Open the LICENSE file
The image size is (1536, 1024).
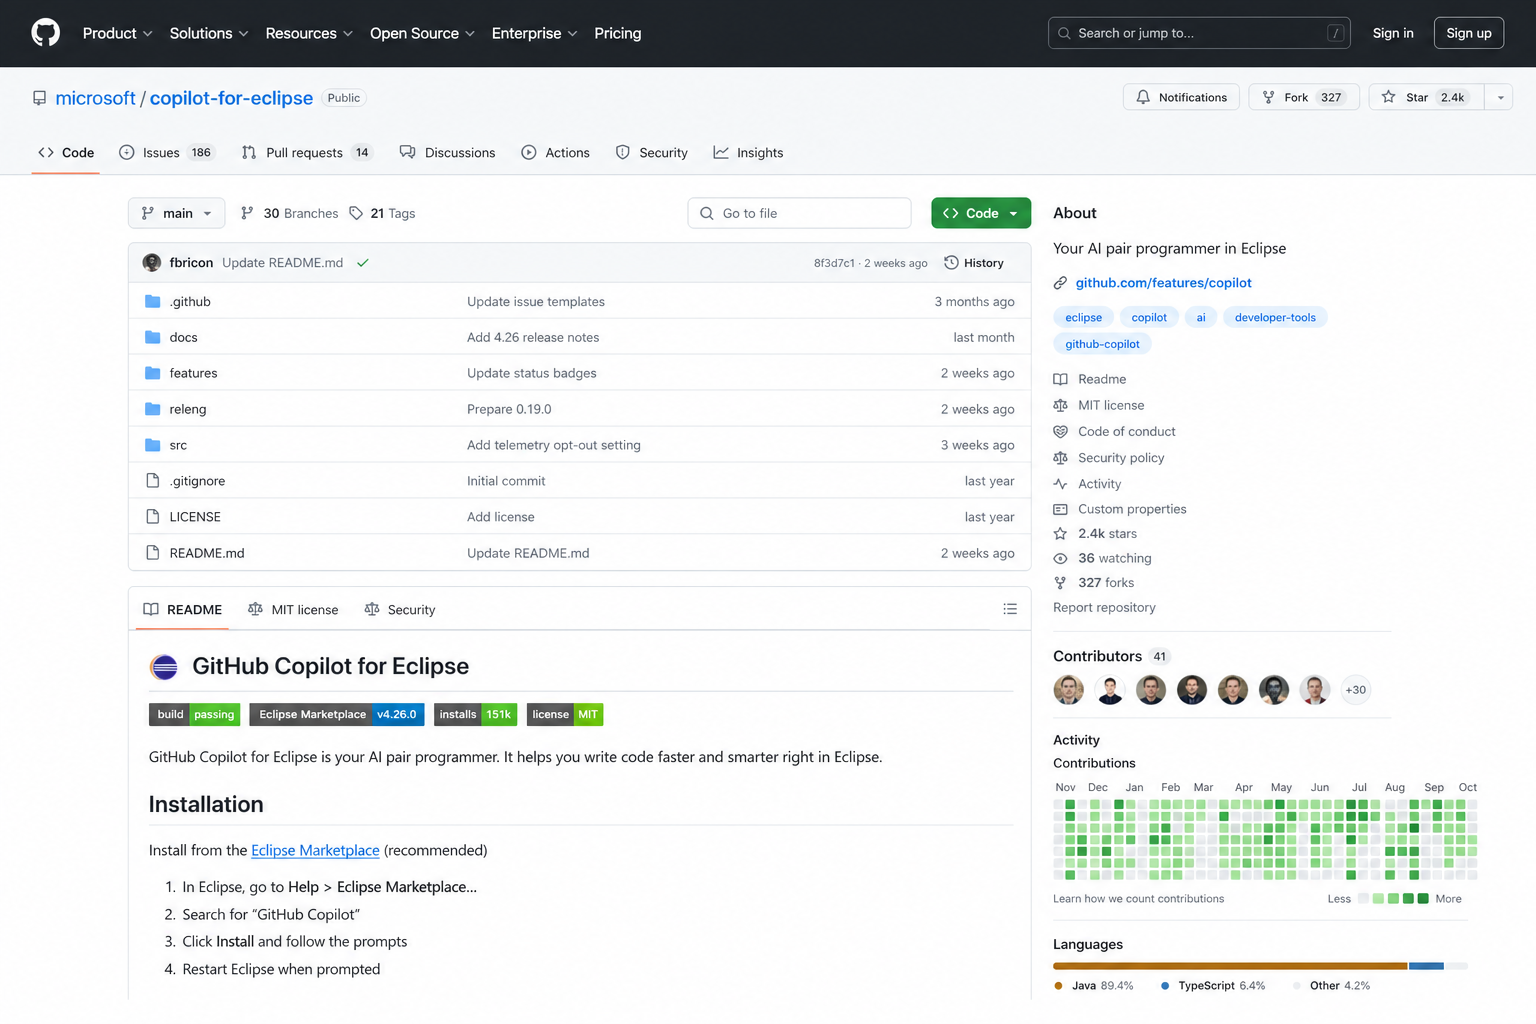click(195, 517)
